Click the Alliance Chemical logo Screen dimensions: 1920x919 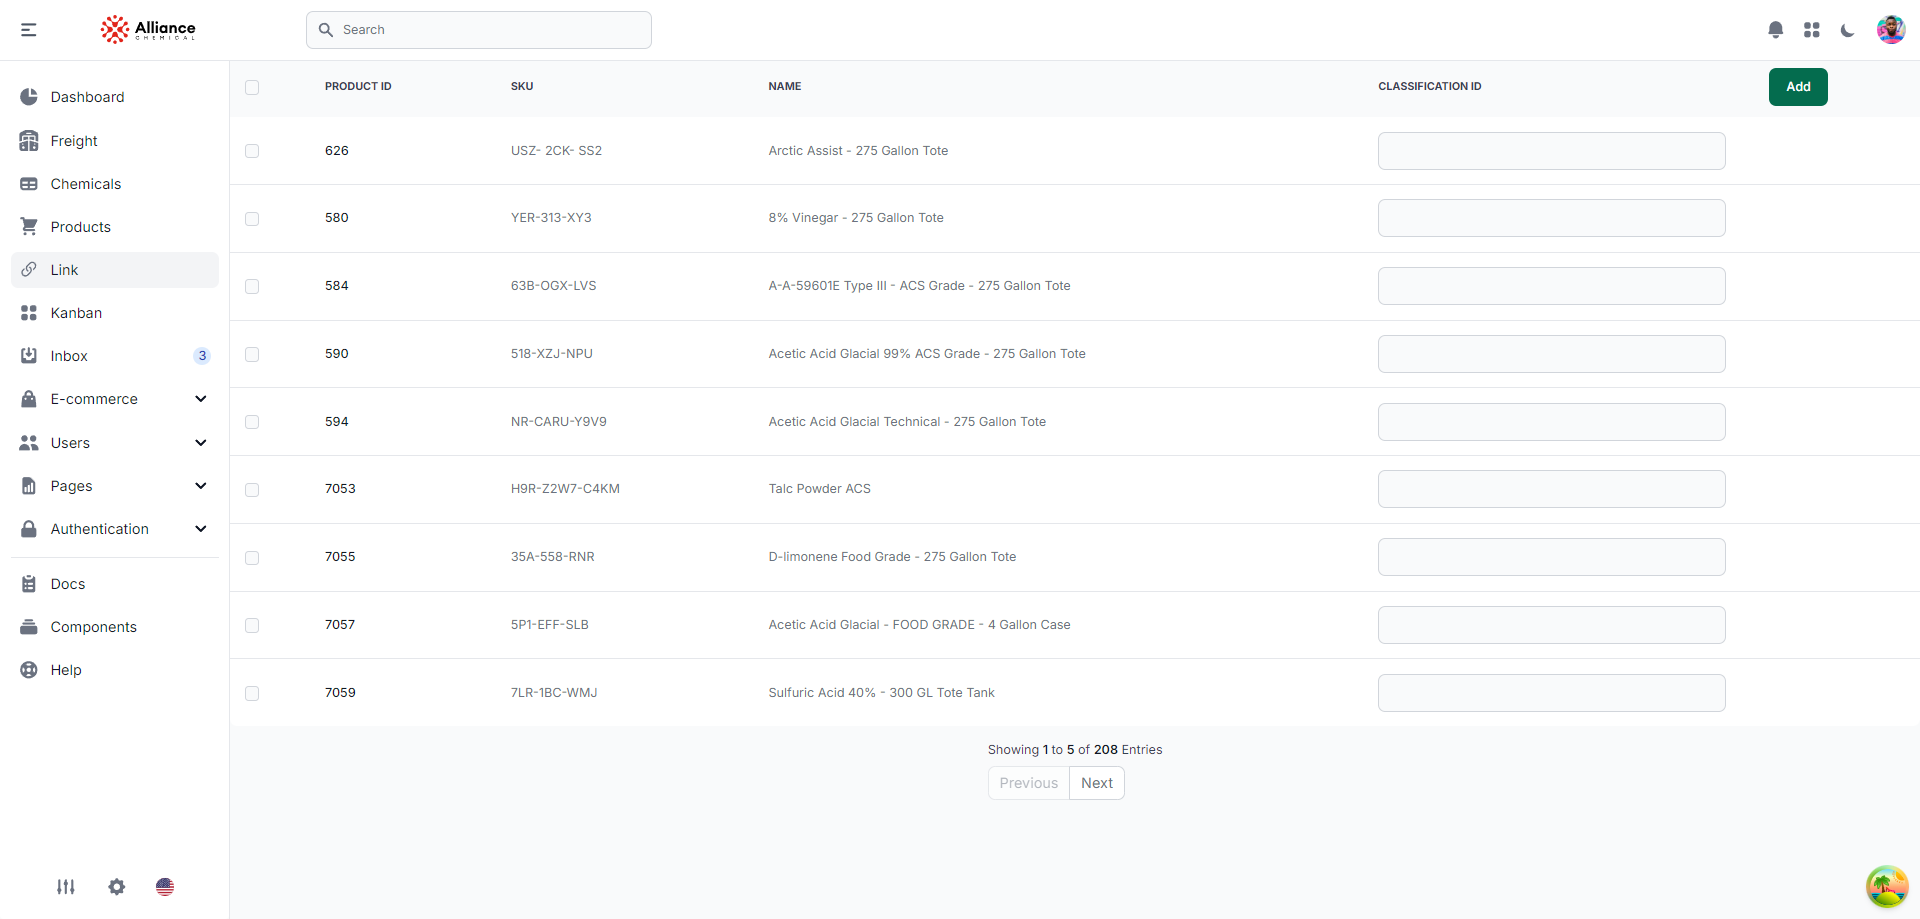(x=148, y=29)
